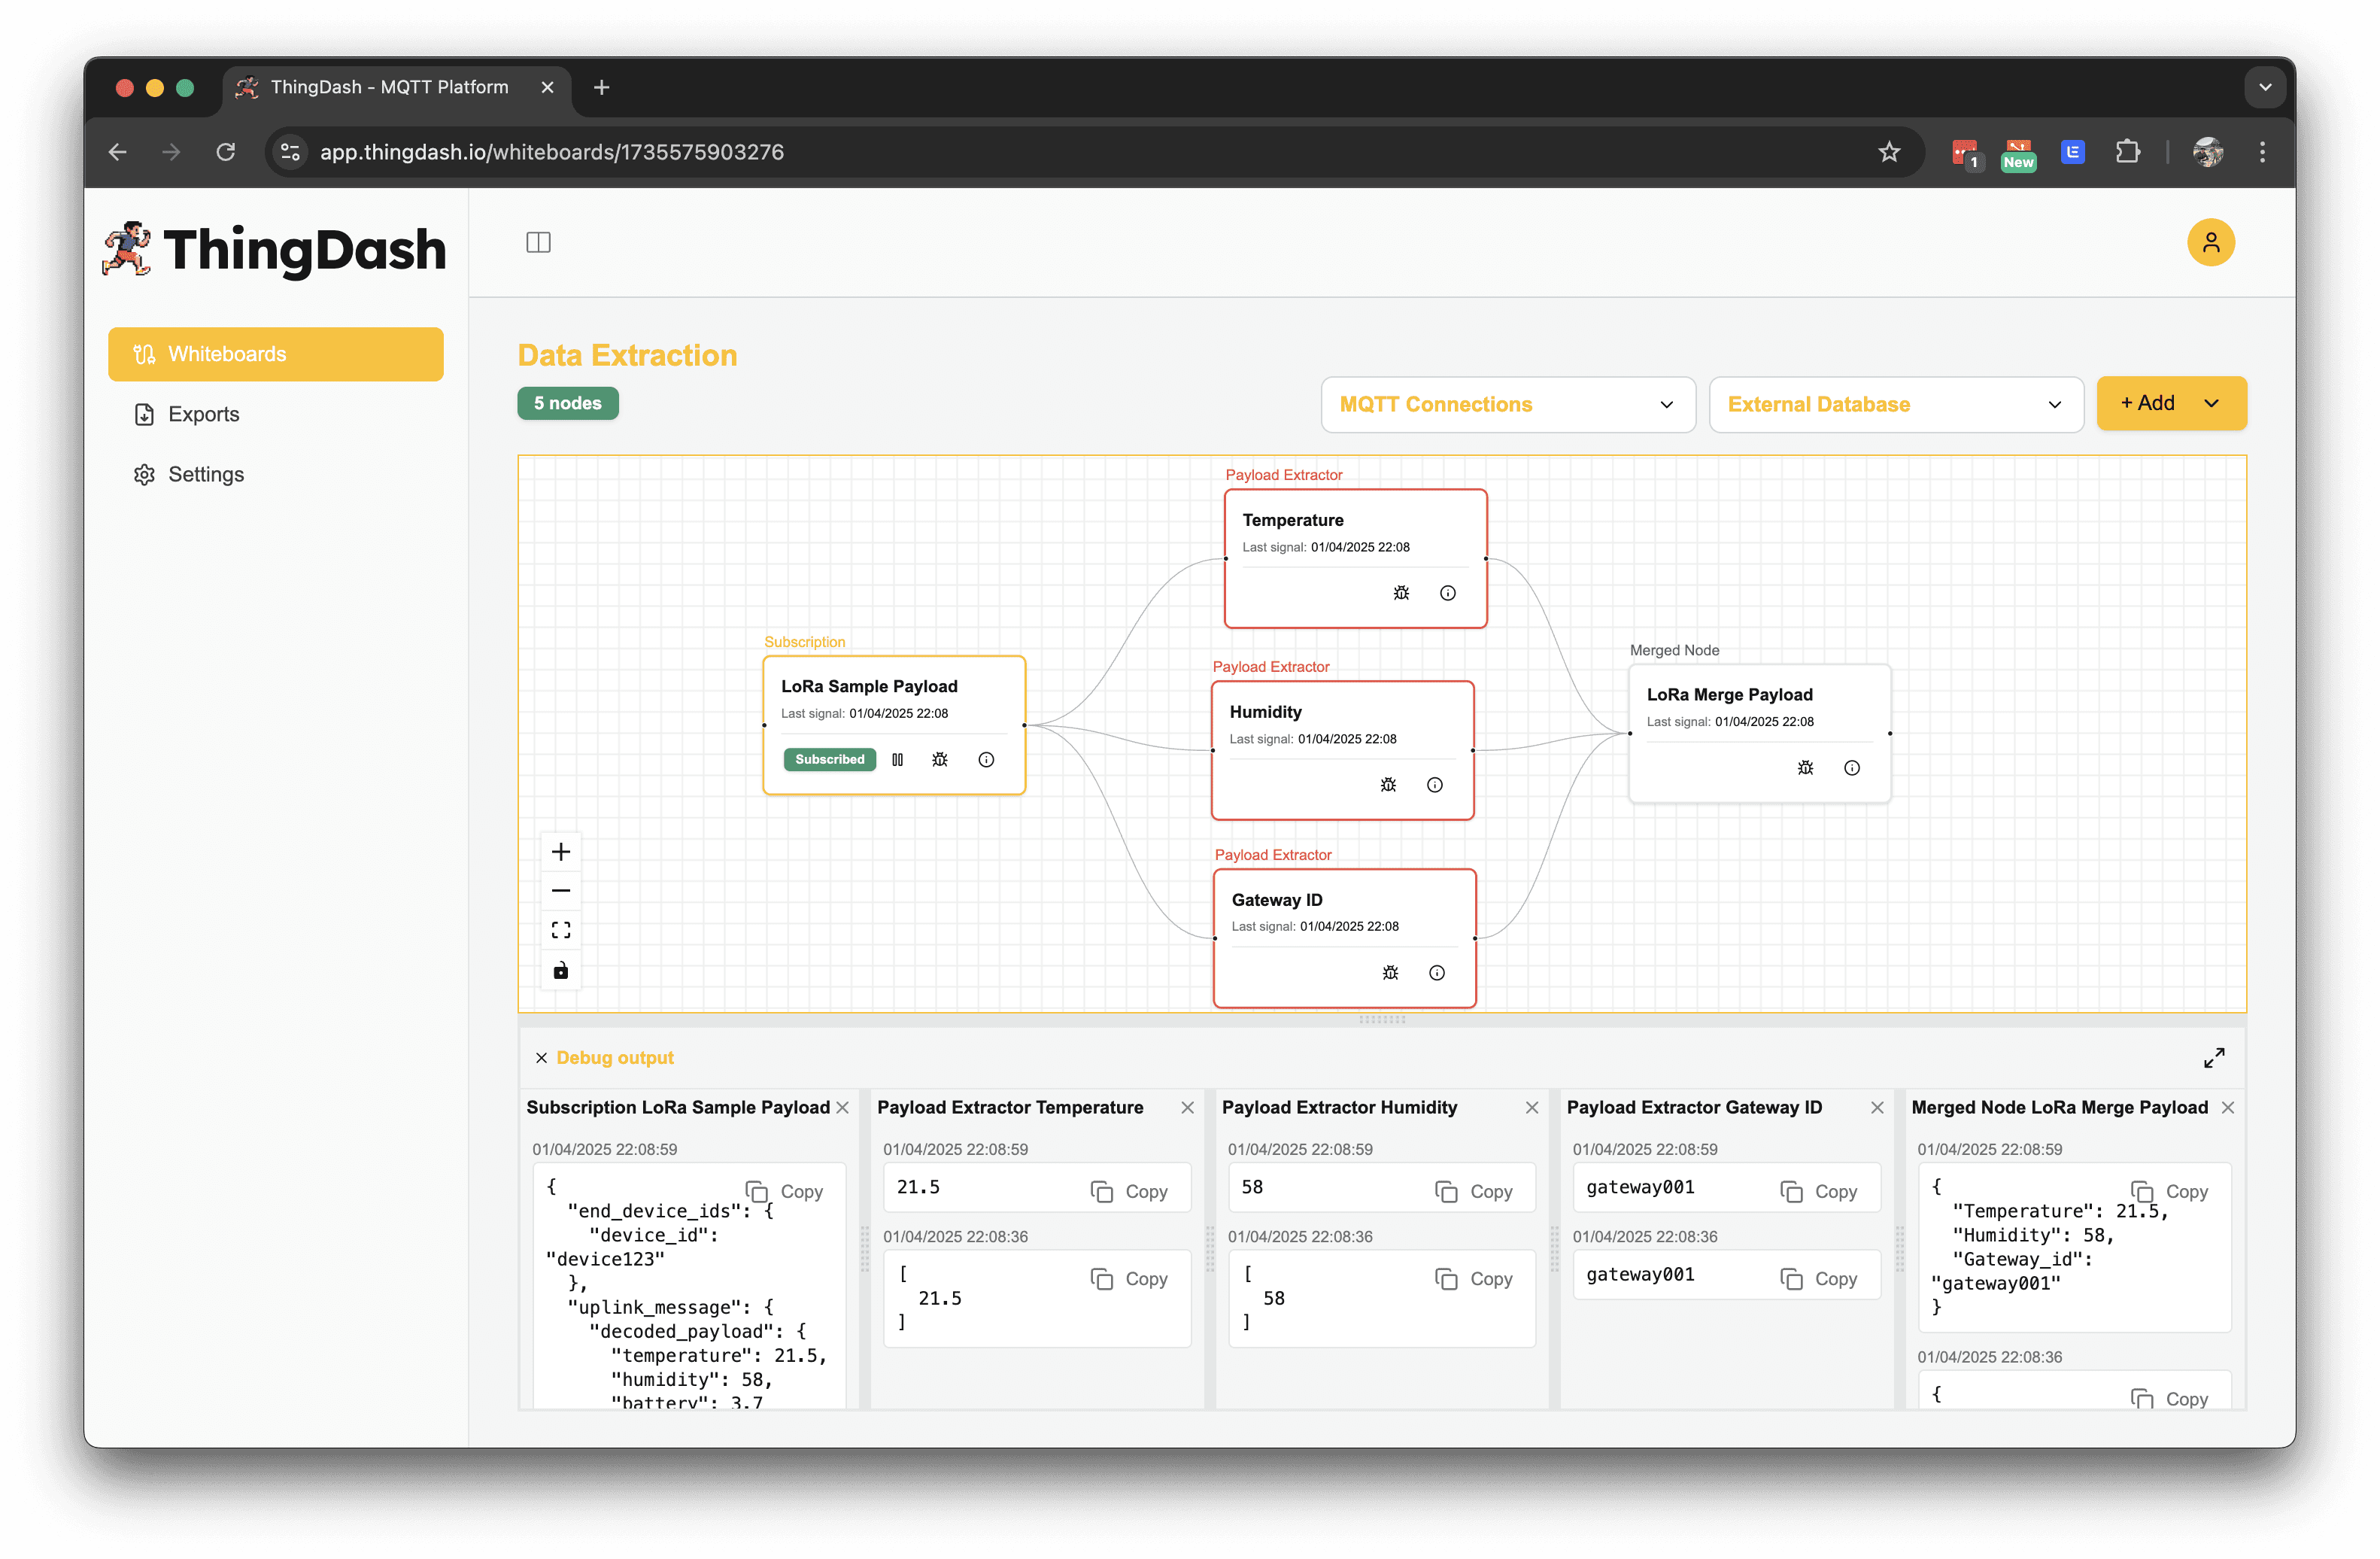Click the Data Extraction whiteboard title
Screen dimensions: 2380x1559
point(627,355)
